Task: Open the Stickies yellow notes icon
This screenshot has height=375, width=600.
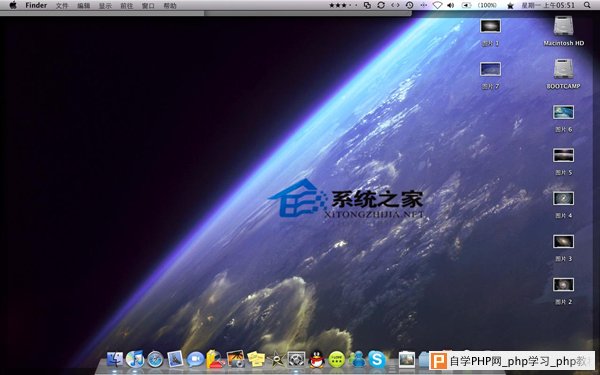Action: (x=256, y=359)
